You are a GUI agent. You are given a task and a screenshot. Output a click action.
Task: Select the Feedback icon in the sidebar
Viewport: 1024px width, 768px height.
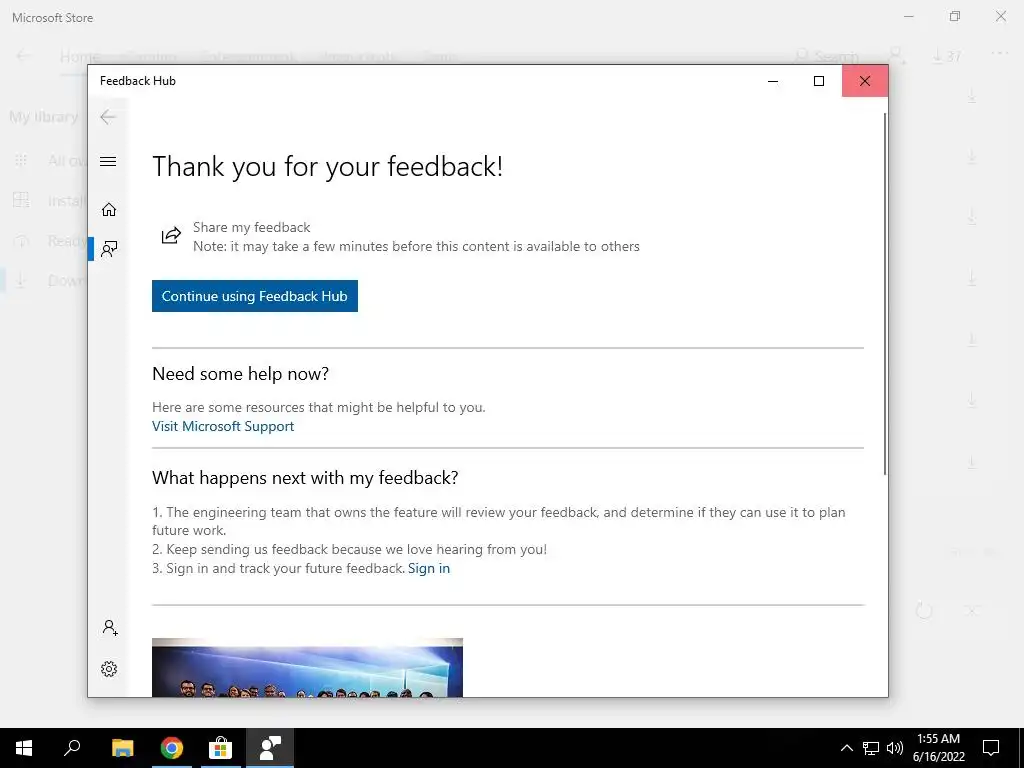click(109, 249)
